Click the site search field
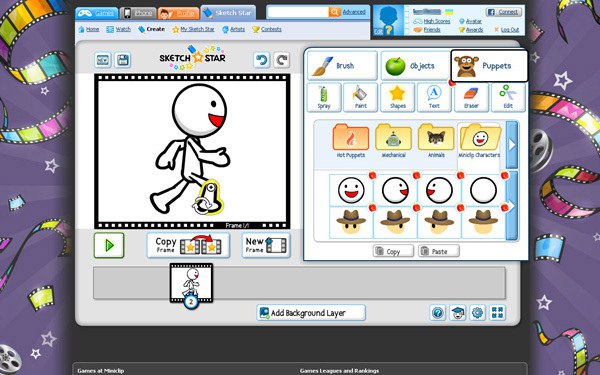The height and width of the screenshot is (375, 600). coord(298,12)
